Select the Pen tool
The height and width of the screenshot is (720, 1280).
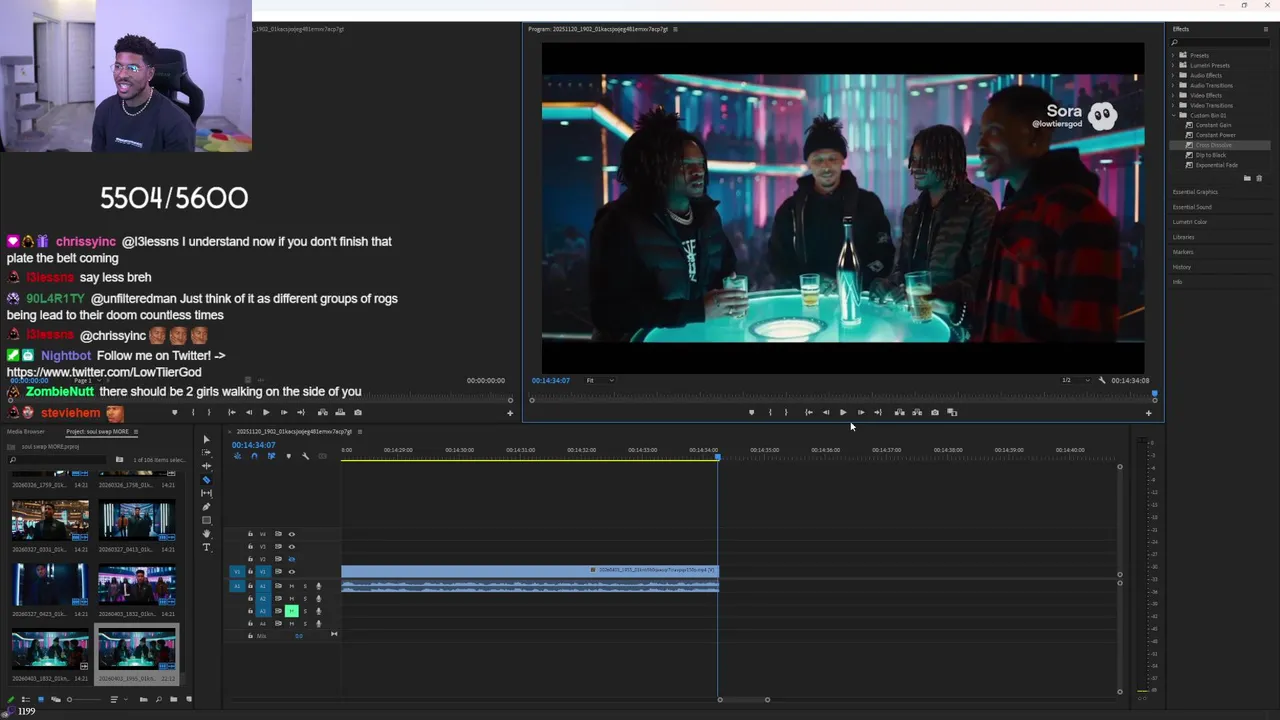click(207, 507)
